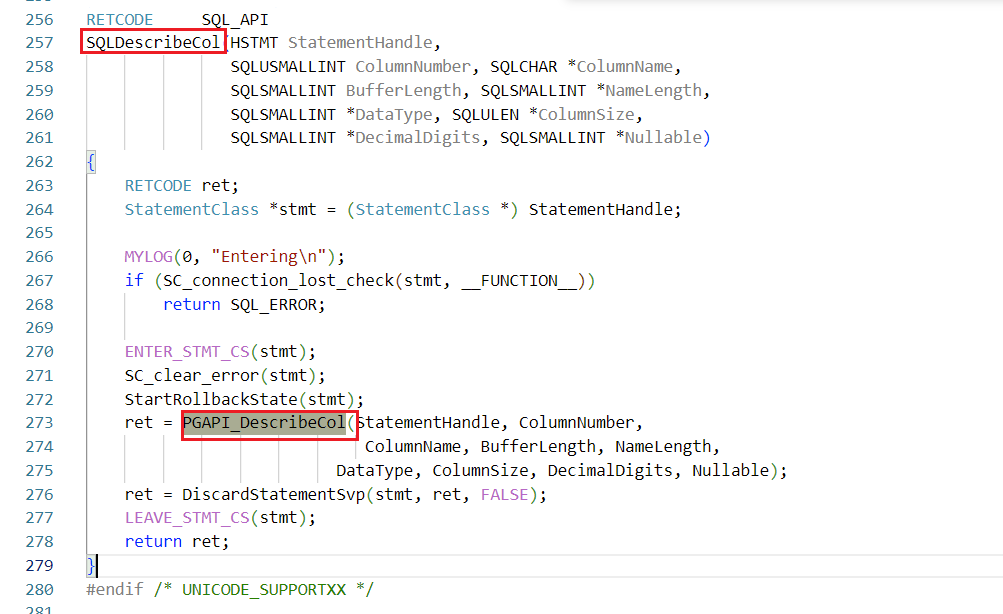Click SQLCHAR type on line 258
Image resolution: width=1003 pixels, height=614 pixels.
[523, 67]
